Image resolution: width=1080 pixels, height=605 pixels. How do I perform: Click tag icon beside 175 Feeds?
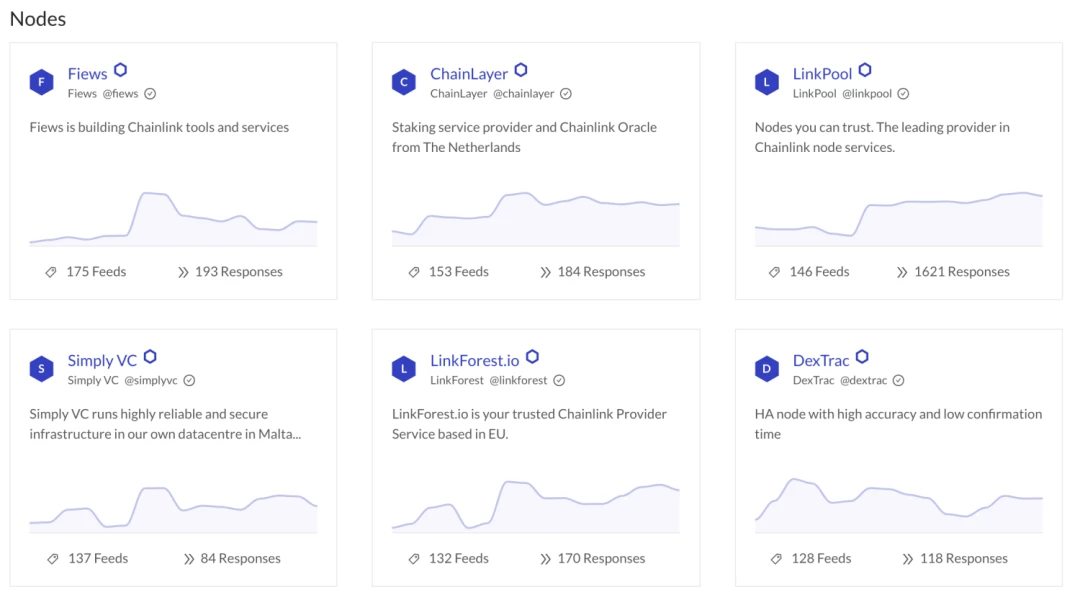(51, 272)
